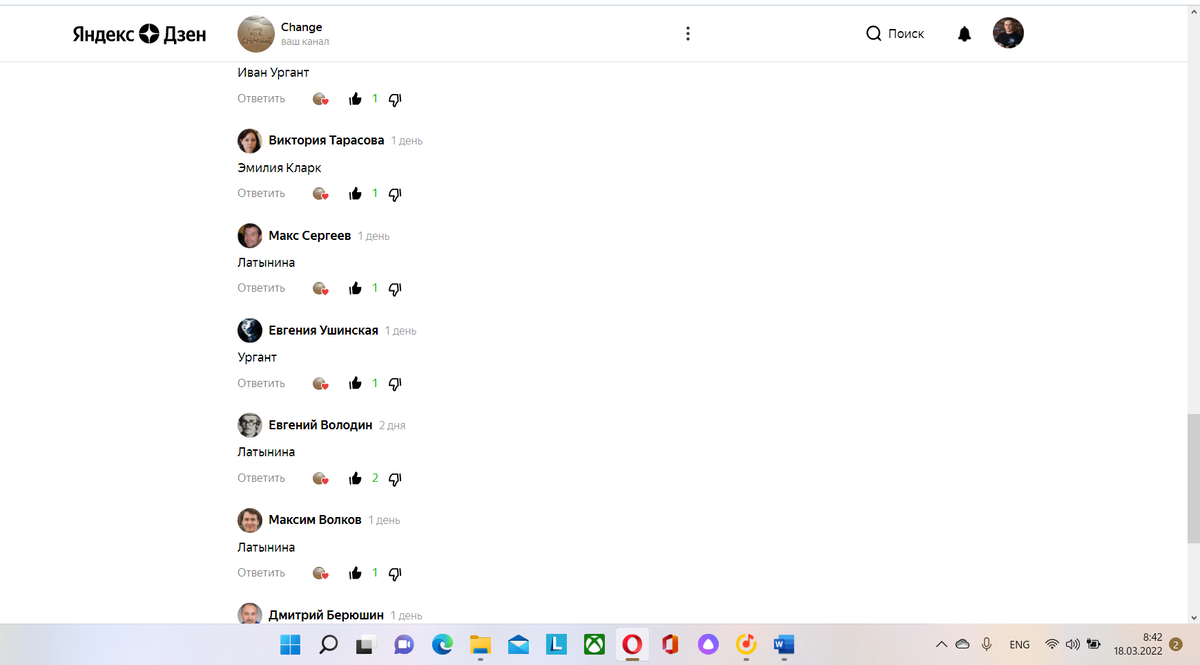Image resolution: width=1200 pixels, height=665 pixels.
Task: Switch ENG input language
Action: click(1020, 644)
